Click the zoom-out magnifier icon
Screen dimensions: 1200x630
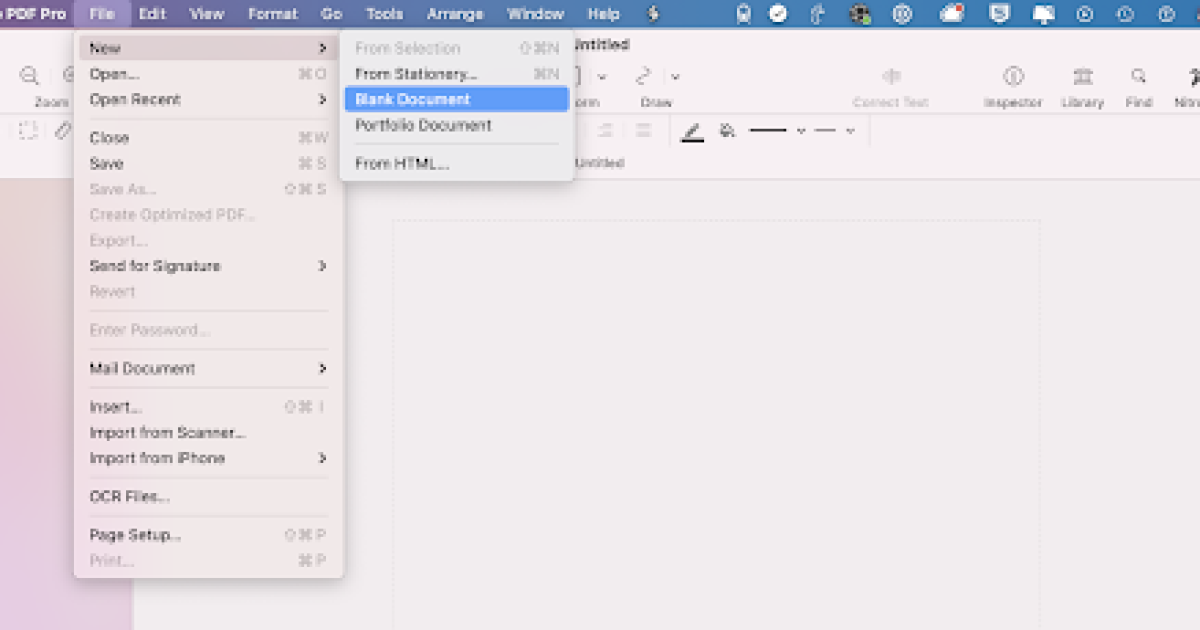coord(29,75)
